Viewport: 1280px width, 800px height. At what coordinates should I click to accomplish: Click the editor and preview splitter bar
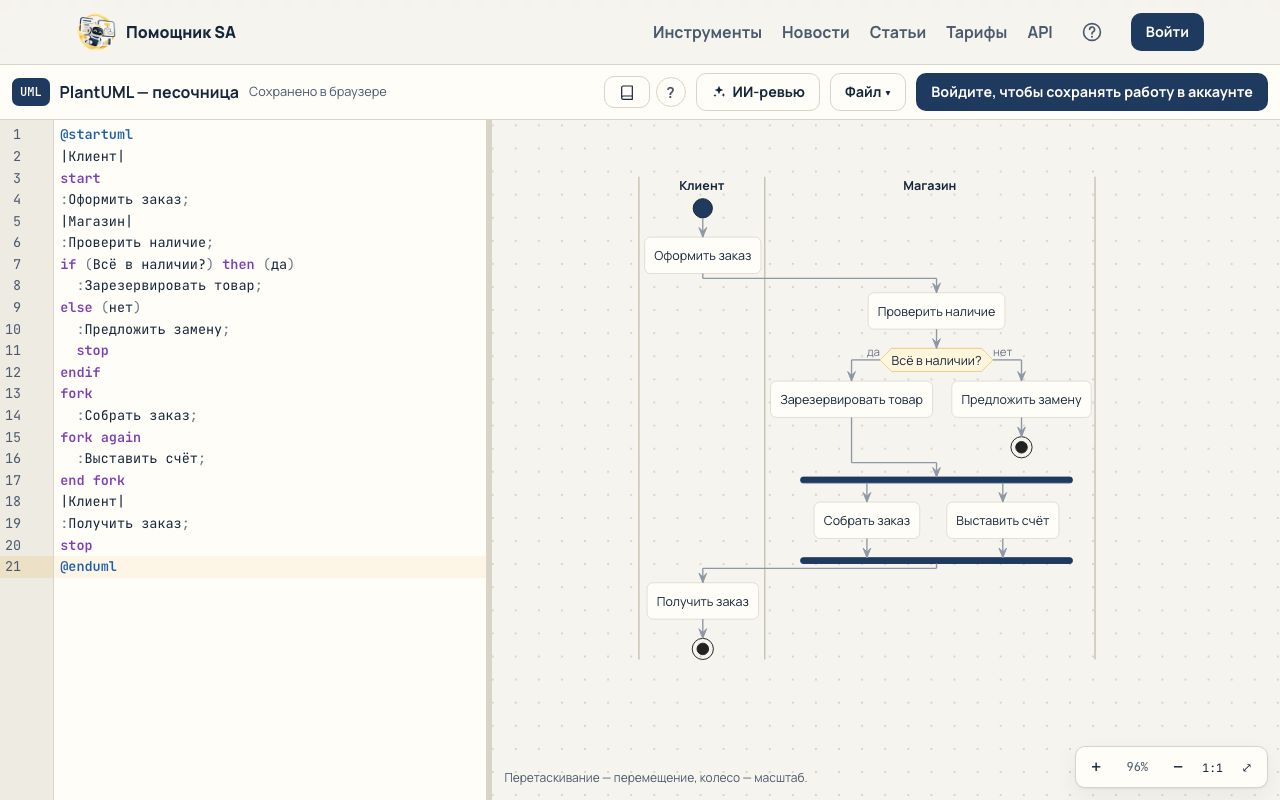coord(489,460)
